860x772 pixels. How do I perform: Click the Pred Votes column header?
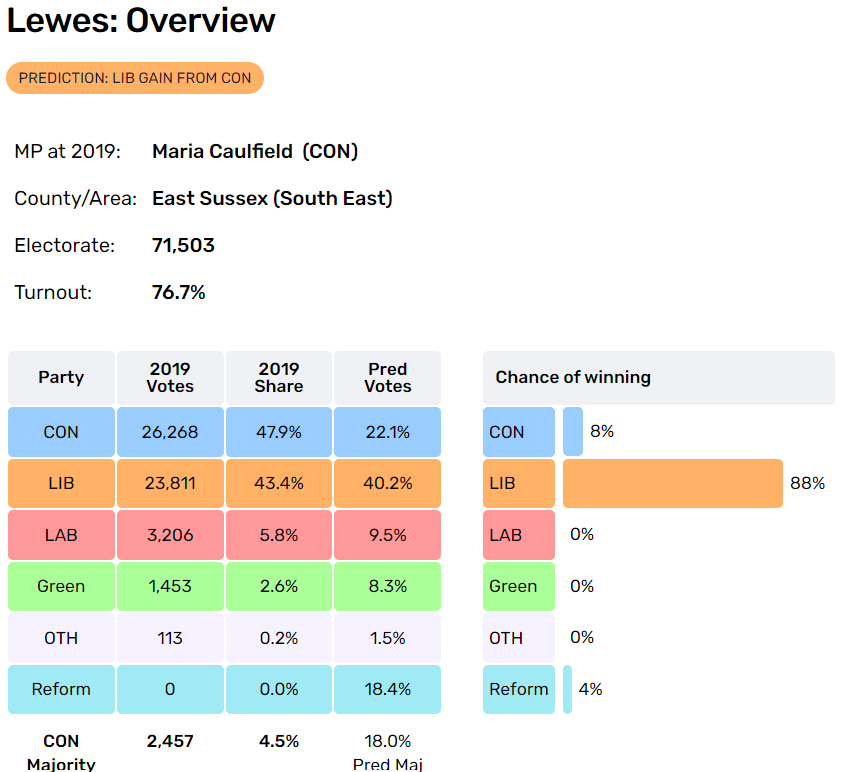(388, 377)
